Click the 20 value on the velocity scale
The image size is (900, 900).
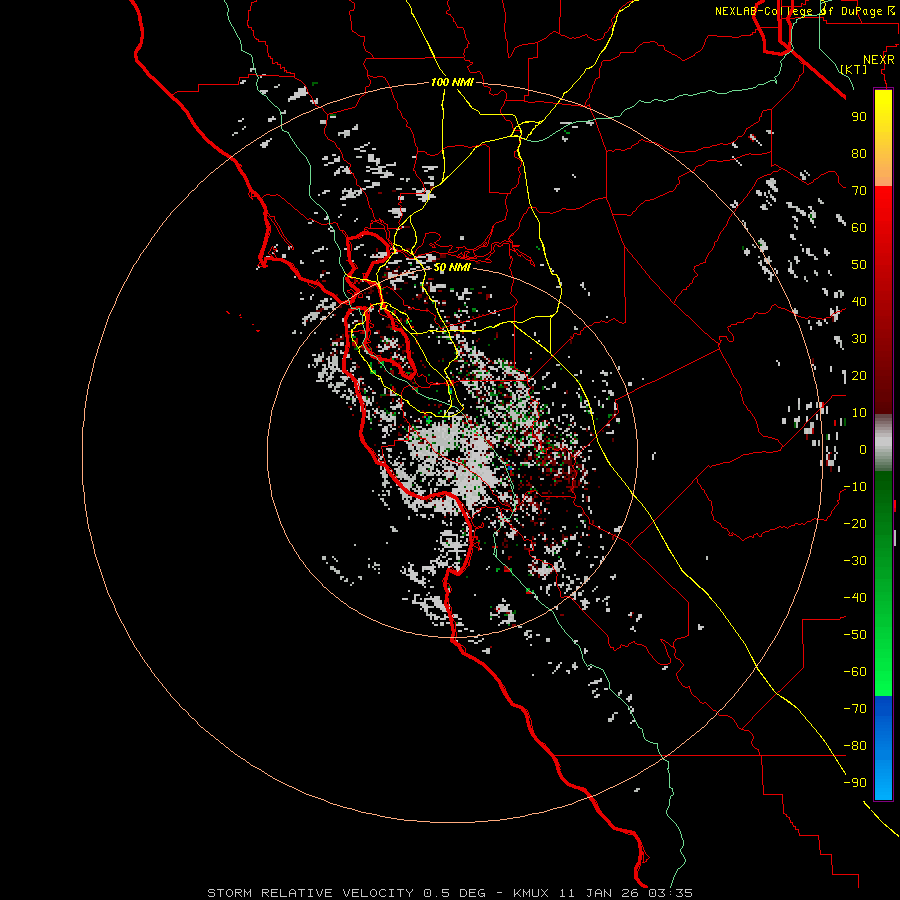click(859, 376)
